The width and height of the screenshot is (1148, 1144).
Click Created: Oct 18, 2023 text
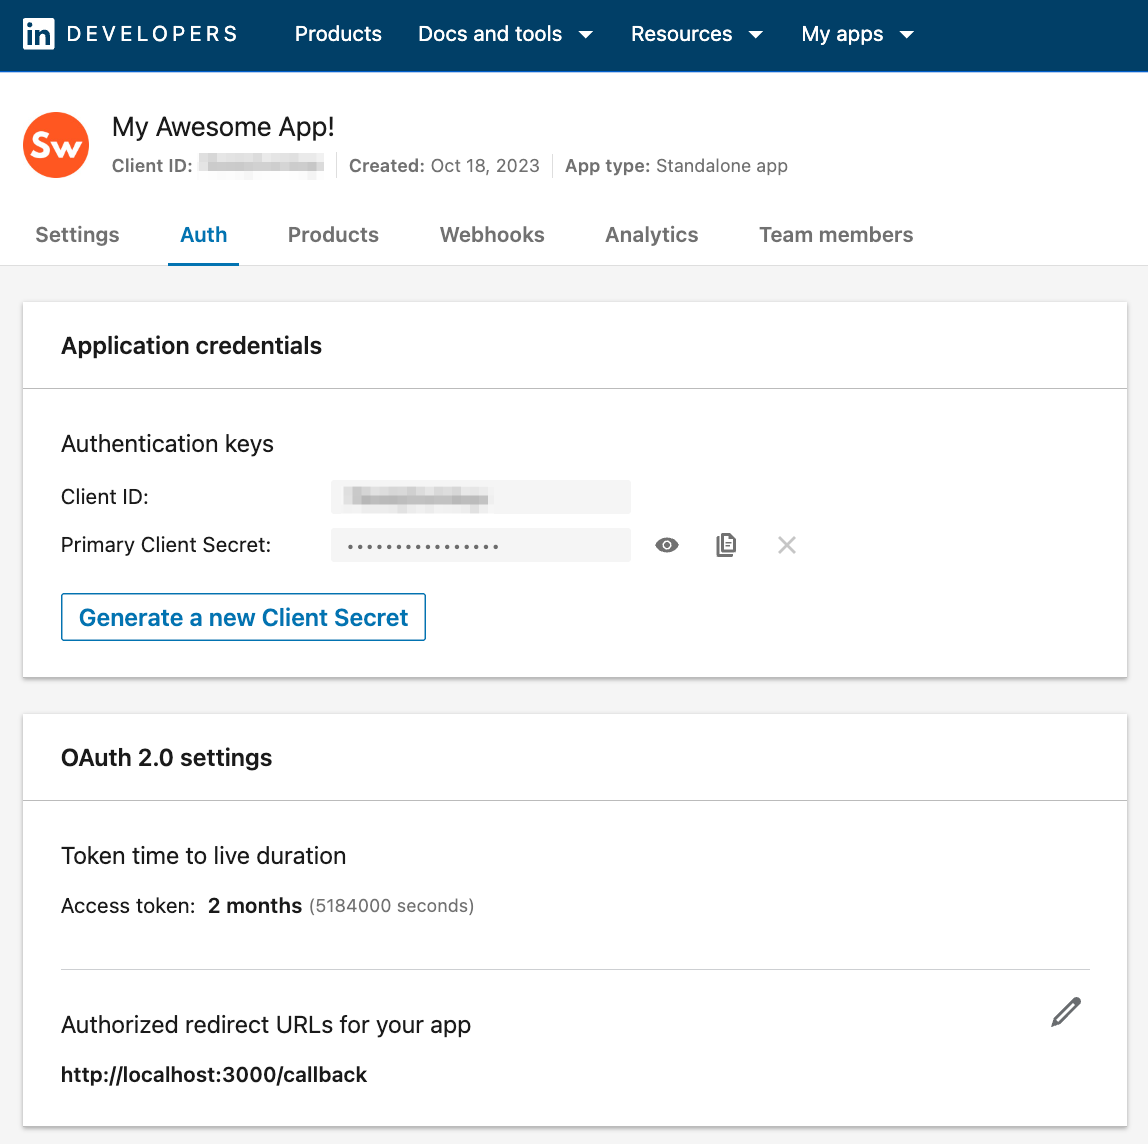coord(444,166)
